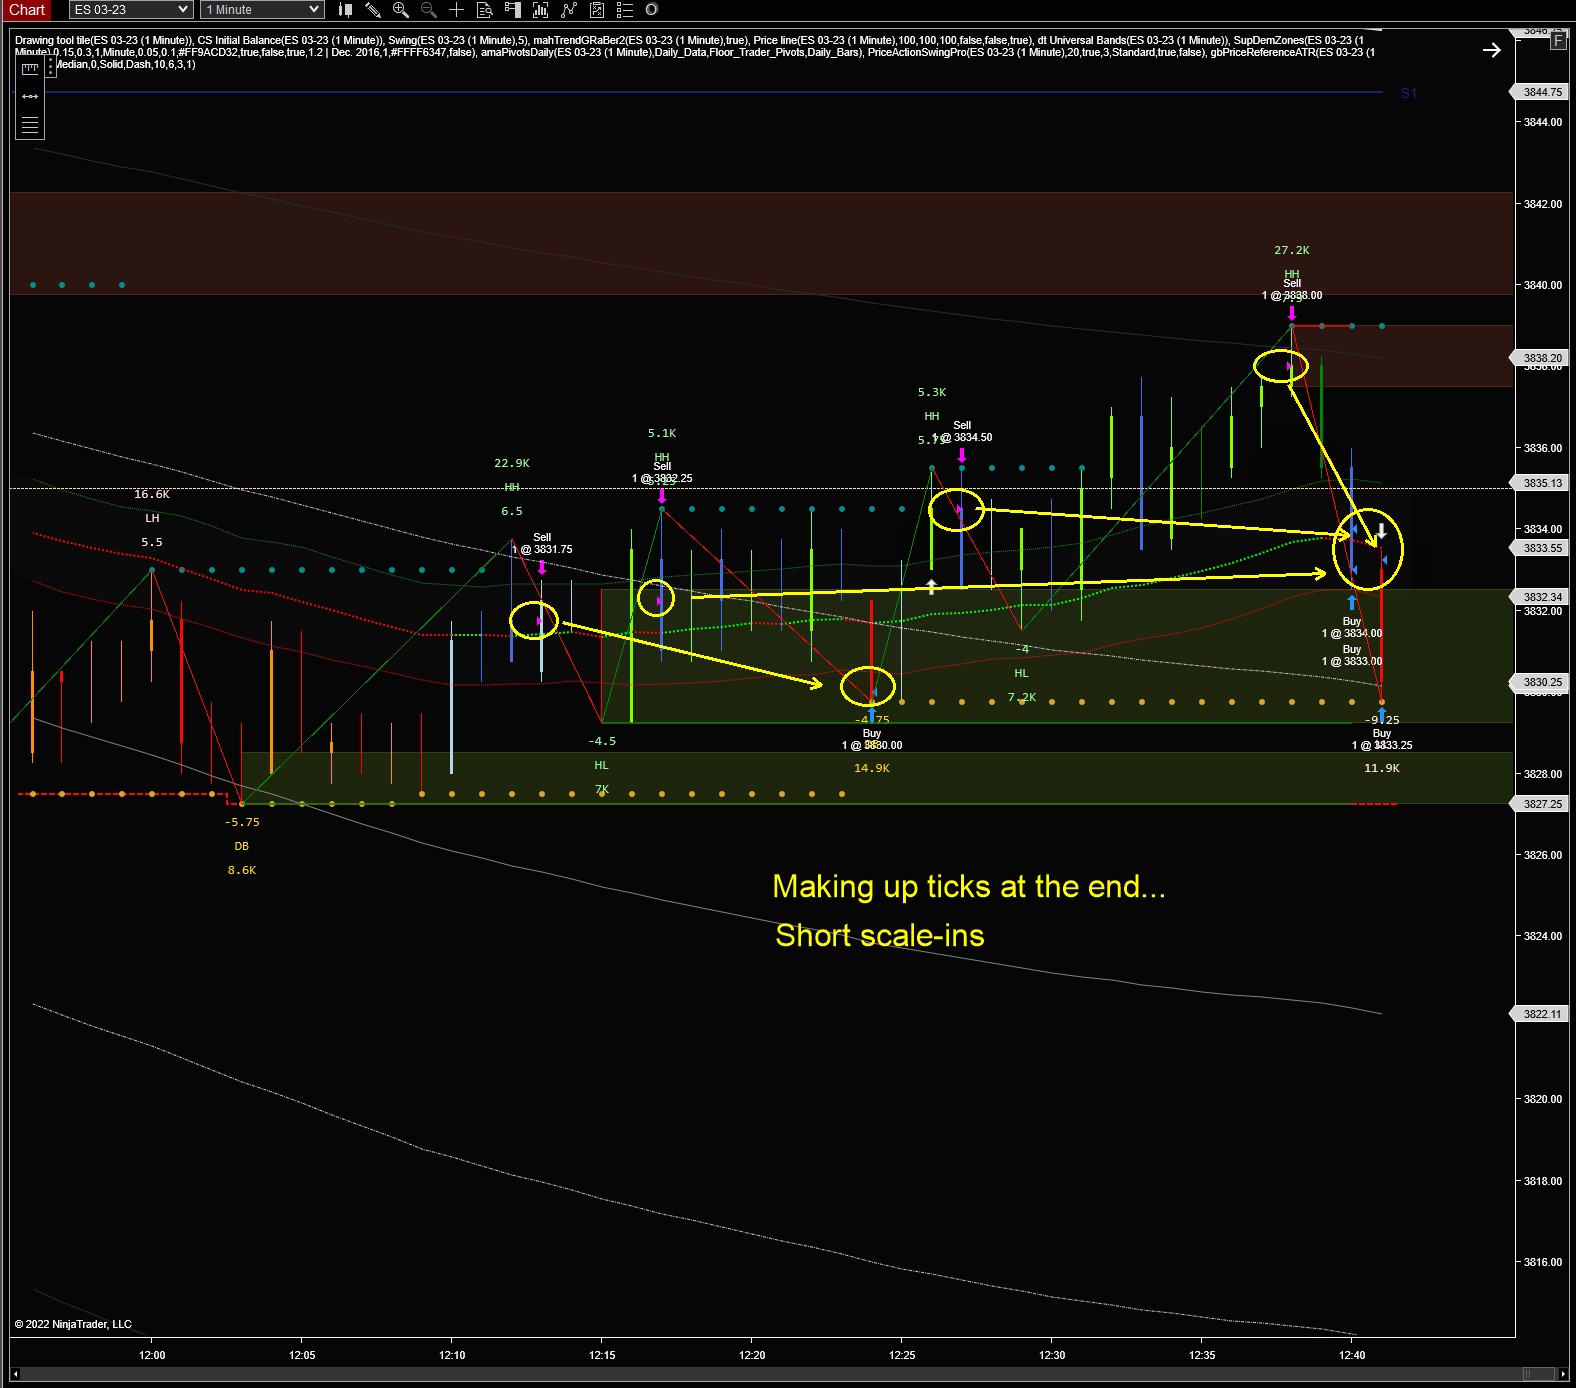The width and height of the screenshot is (1576, 1388).
Task: Click the 12:00 time axis label
Action: coord(152,1355)
